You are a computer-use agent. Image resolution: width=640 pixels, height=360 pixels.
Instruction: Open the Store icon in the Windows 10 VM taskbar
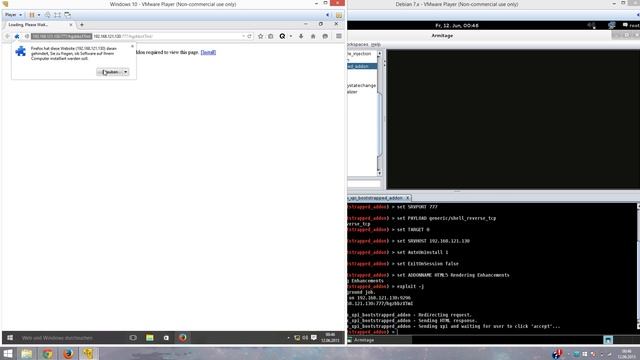coord(166,338)
